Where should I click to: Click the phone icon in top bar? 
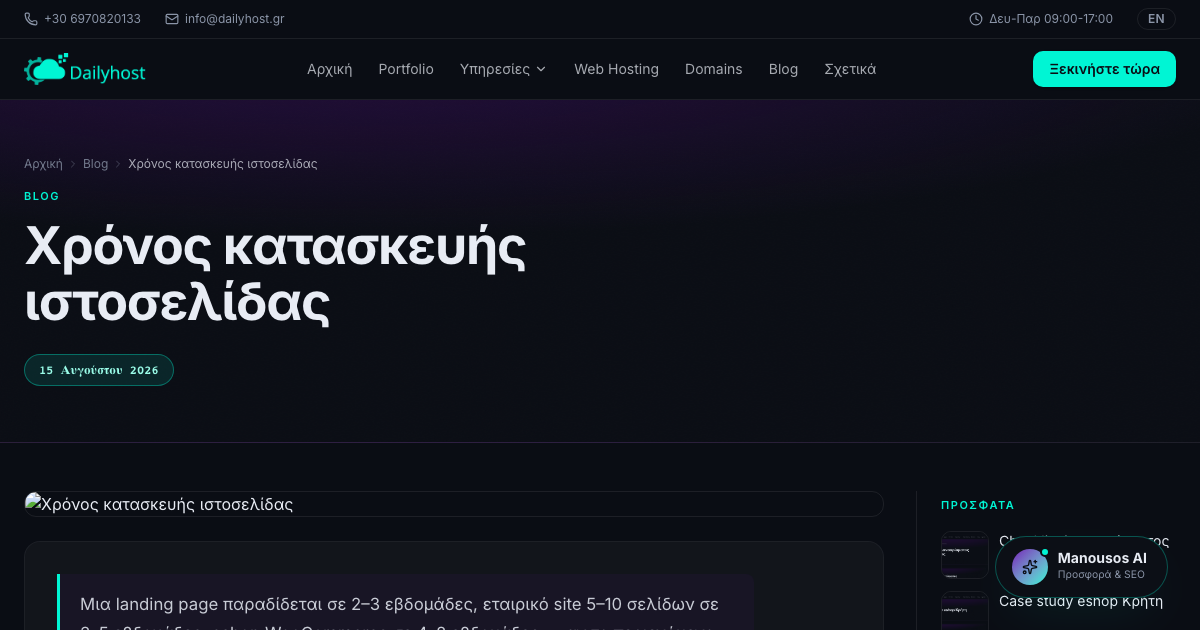pyautogui.click(x=31, y=19)
